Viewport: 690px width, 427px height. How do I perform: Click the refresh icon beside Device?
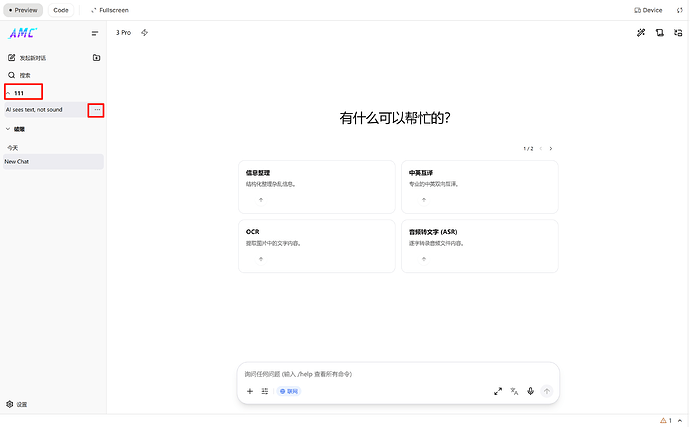pos(679,10)
